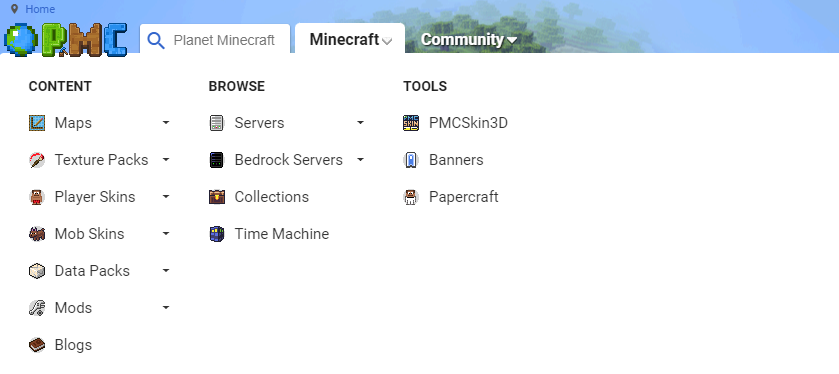
Task: Click the Texture Packs brush icon
Action: [37, 160]
